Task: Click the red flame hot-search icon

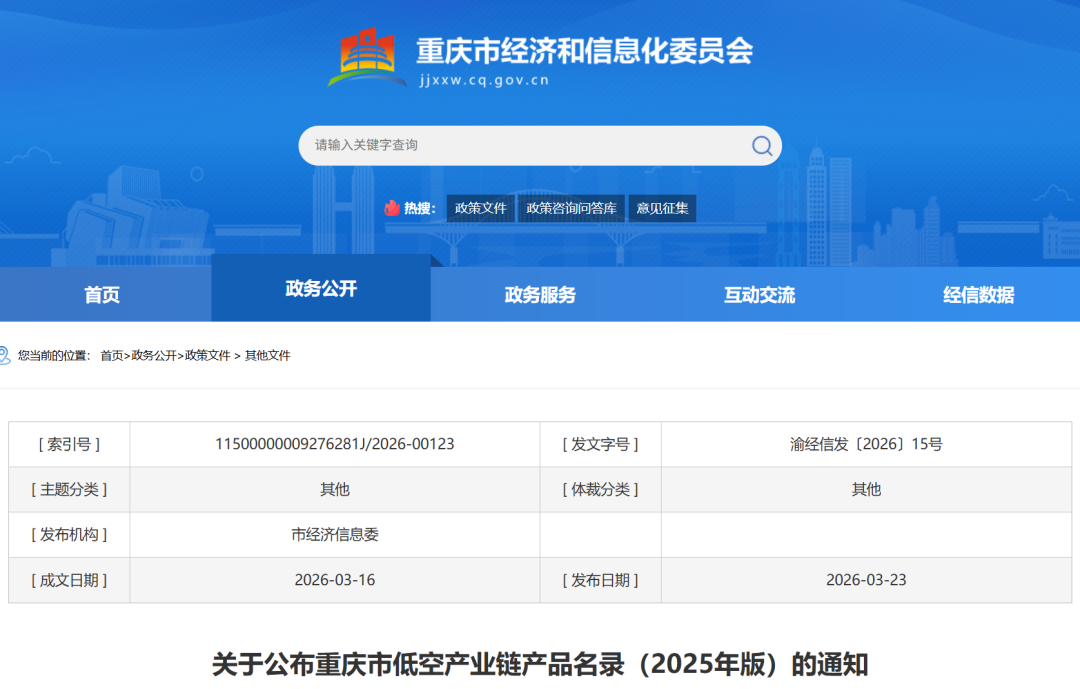Action: point(392,208)
